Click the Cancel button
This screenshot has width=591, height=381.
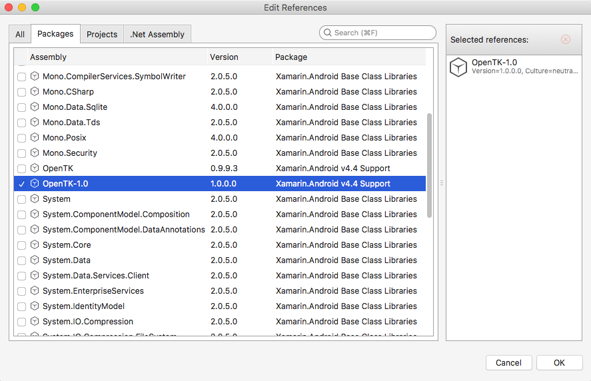pos(508,363)
